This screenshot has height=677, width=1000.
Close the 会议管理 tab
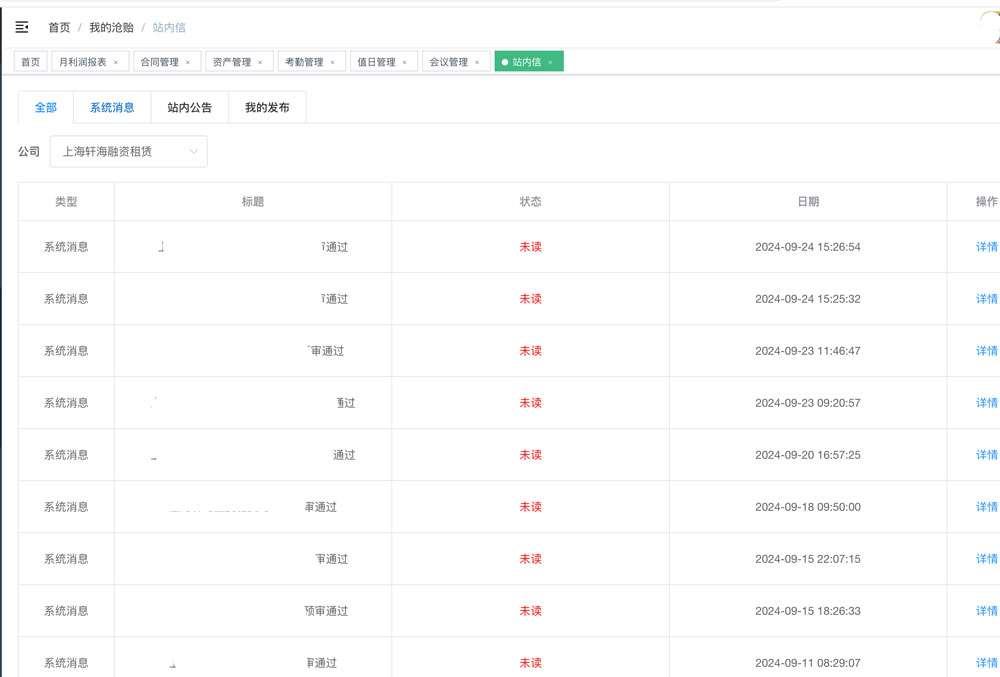[x=477, y=62]
